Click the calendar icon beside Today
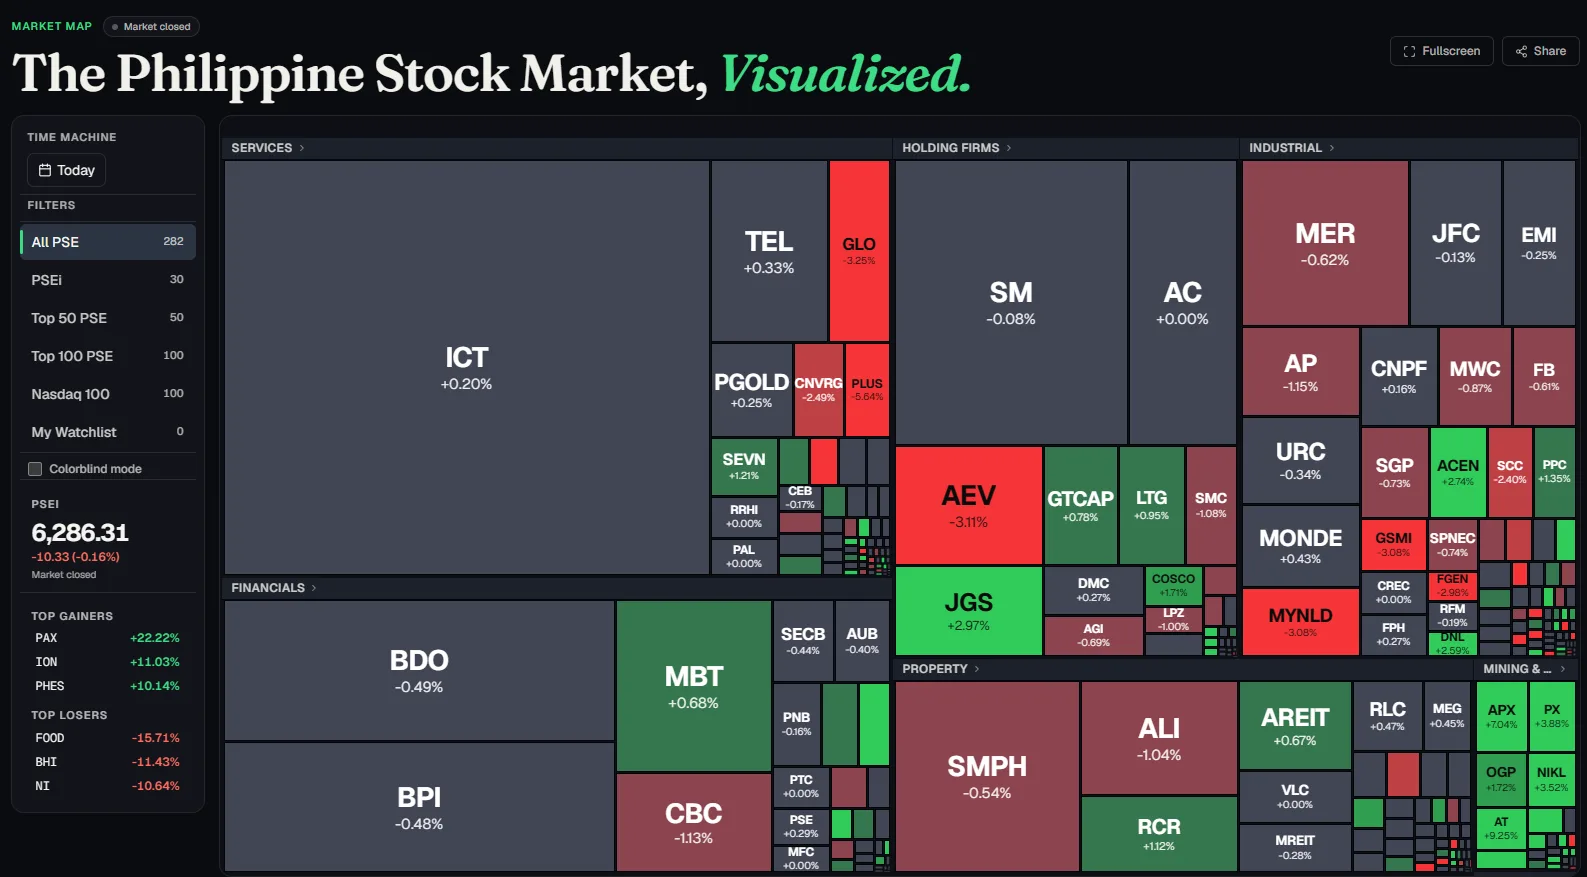Viewport: 1587px width, 877px height. (45, 170)
